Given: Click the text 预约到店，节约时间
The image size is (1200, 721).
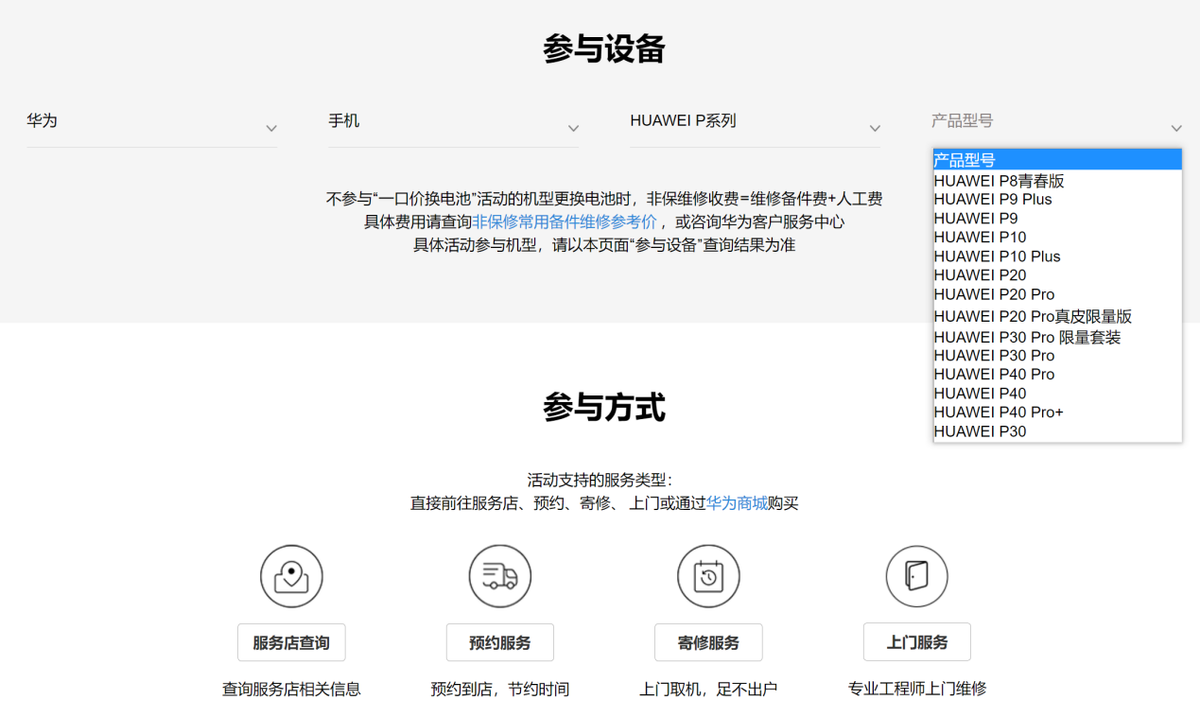Looking at the screenshot, I should 500,689.
